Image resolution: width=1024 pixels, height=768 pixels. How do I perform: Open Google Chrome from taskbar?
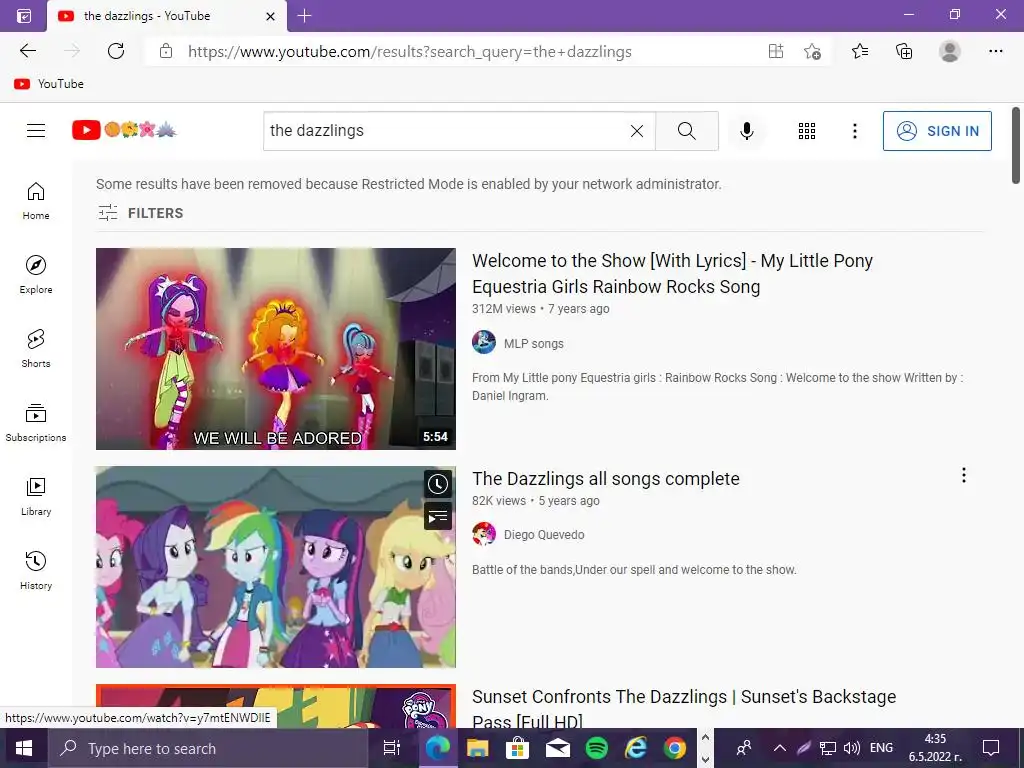pyautogui.click(x=675, y=748)
